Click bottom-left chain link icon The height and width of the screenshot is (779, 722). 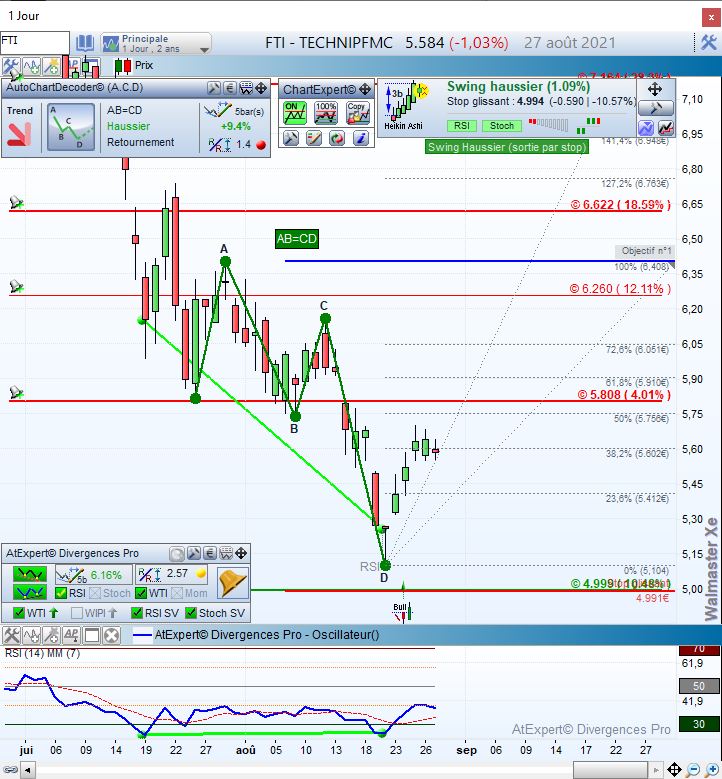(10, 770)
